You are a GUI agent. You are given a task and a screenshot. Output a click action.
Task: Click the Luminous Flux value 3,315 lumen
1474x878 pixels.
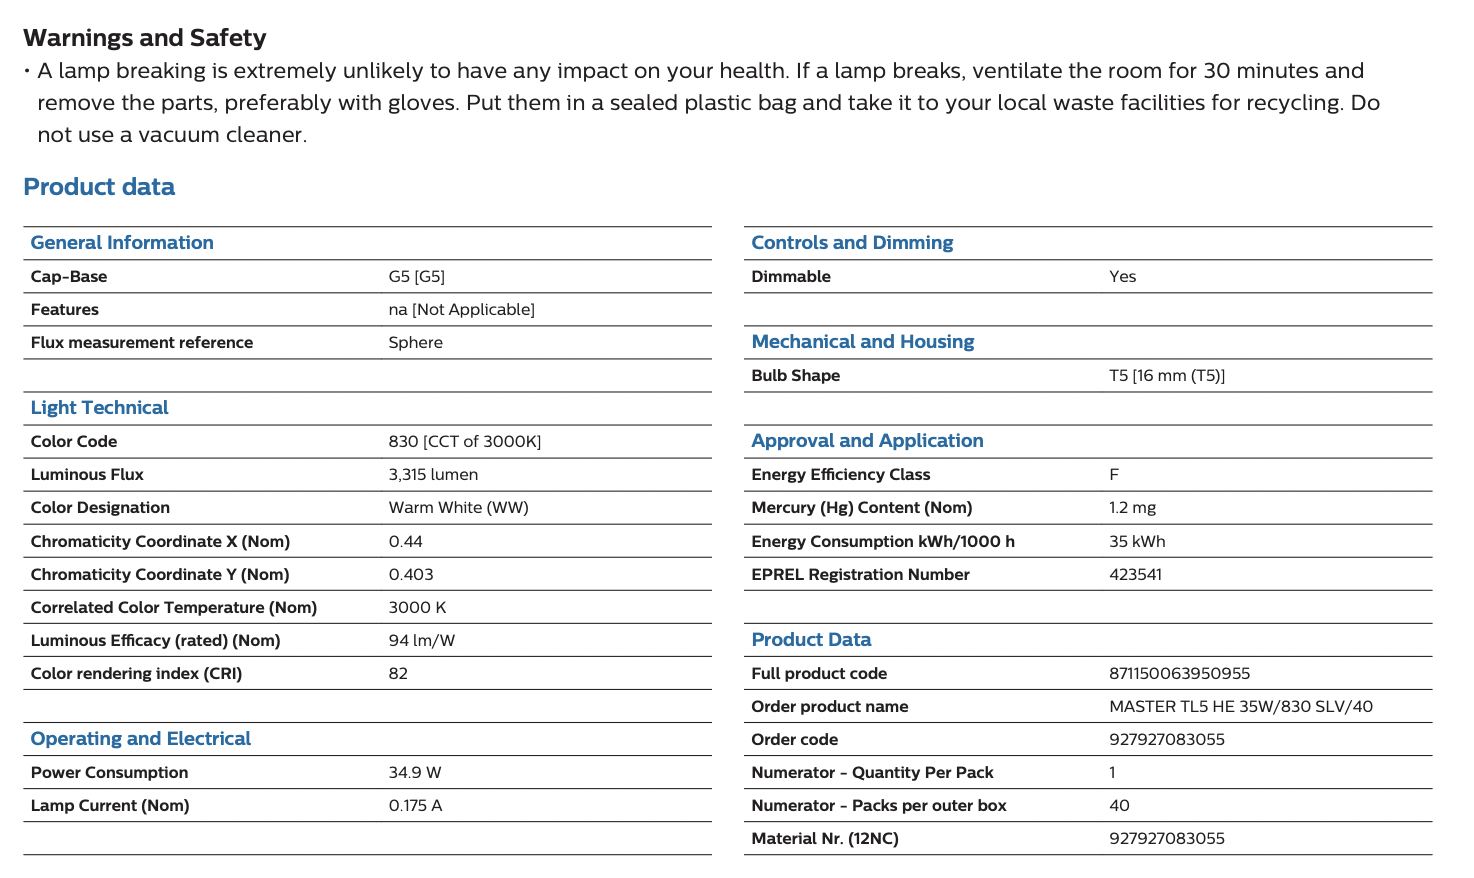(x=433, y=475)
